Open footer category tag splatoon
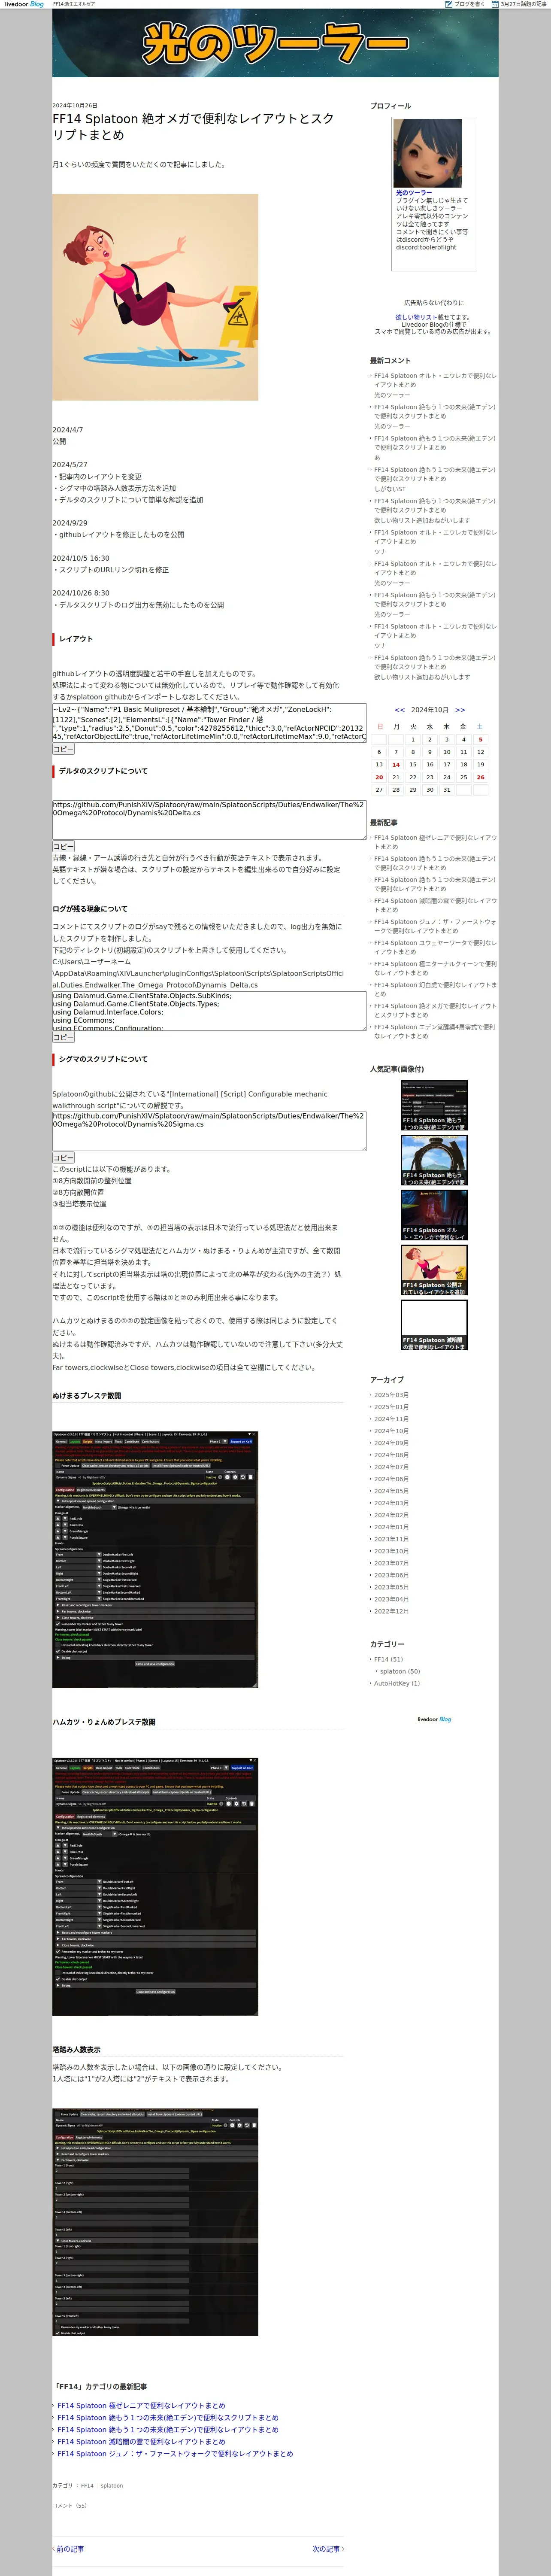Image resolution: width=551 pixels, height=2576 pixels. tap(112, 2486)
